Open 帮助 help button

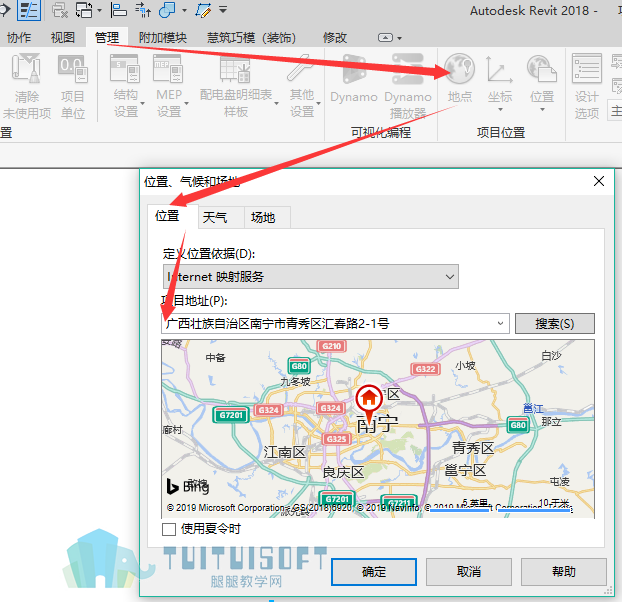point(564,571)
